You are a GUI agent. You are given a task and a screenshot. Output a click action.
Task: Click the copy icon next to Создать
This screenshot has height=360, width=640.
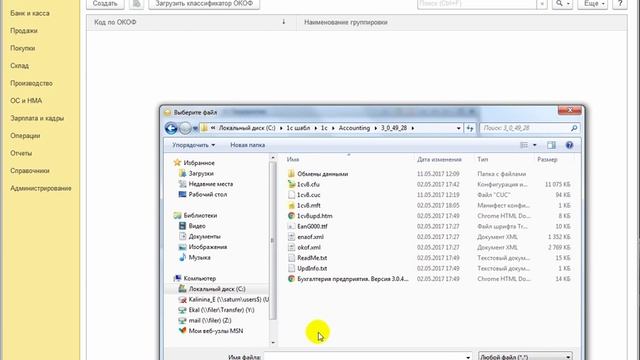pyautogui.click(x=137, y=4)
